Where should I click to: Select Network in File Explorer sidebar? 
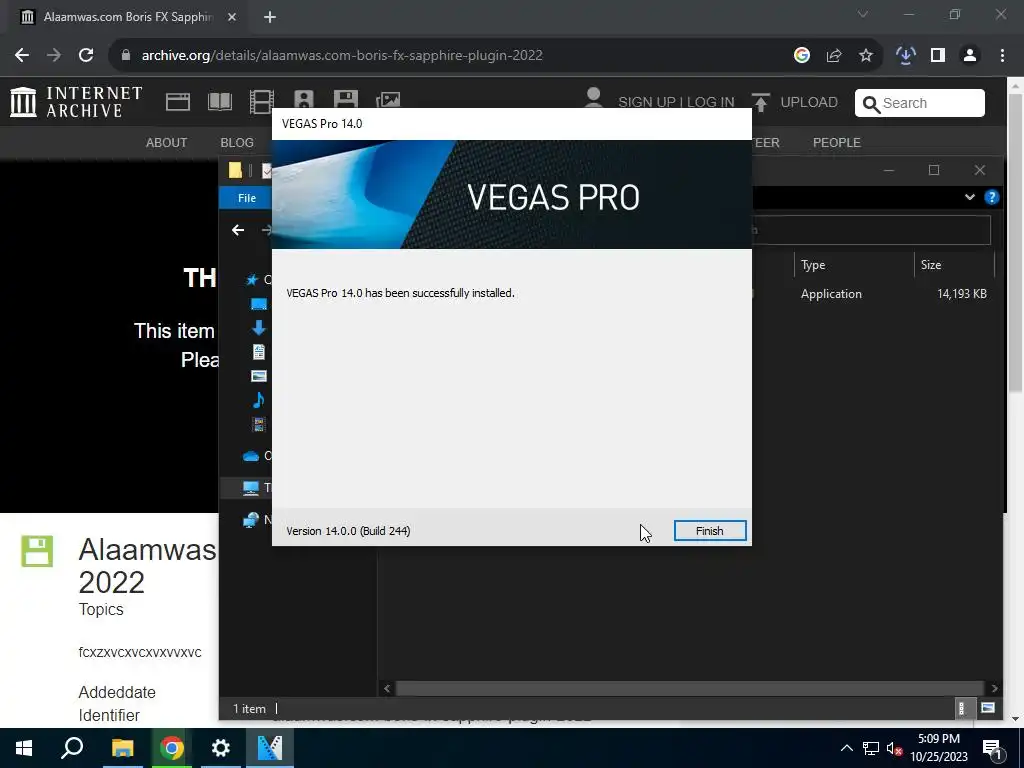coord(251,520)
